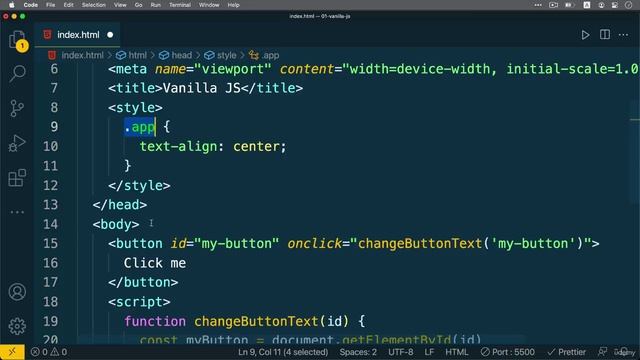Change indentation via Spaces: 2

pyautogui.click(x=358, y=352)
